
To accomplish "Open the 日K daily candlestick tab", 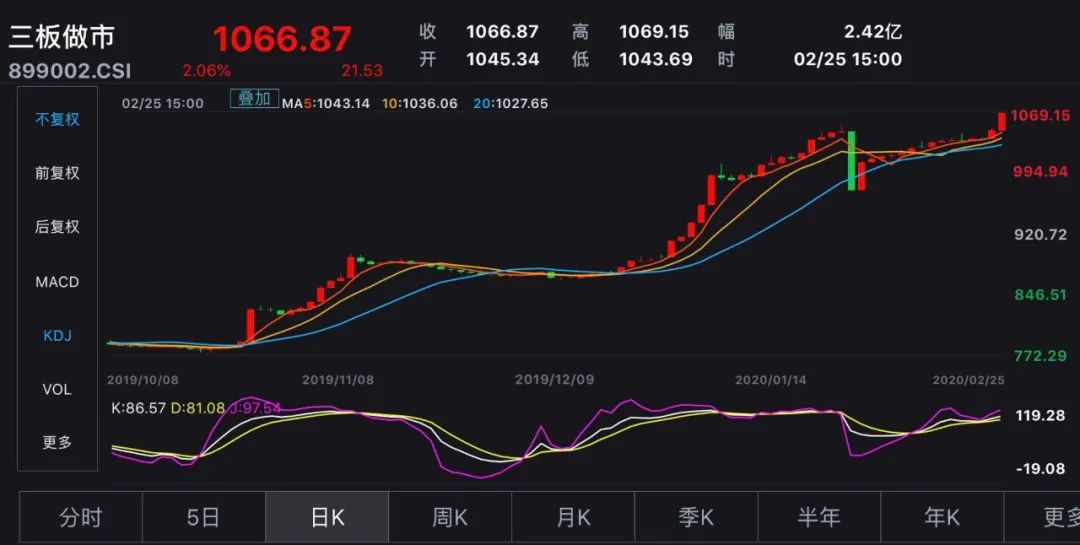I will tap(327, 517).
